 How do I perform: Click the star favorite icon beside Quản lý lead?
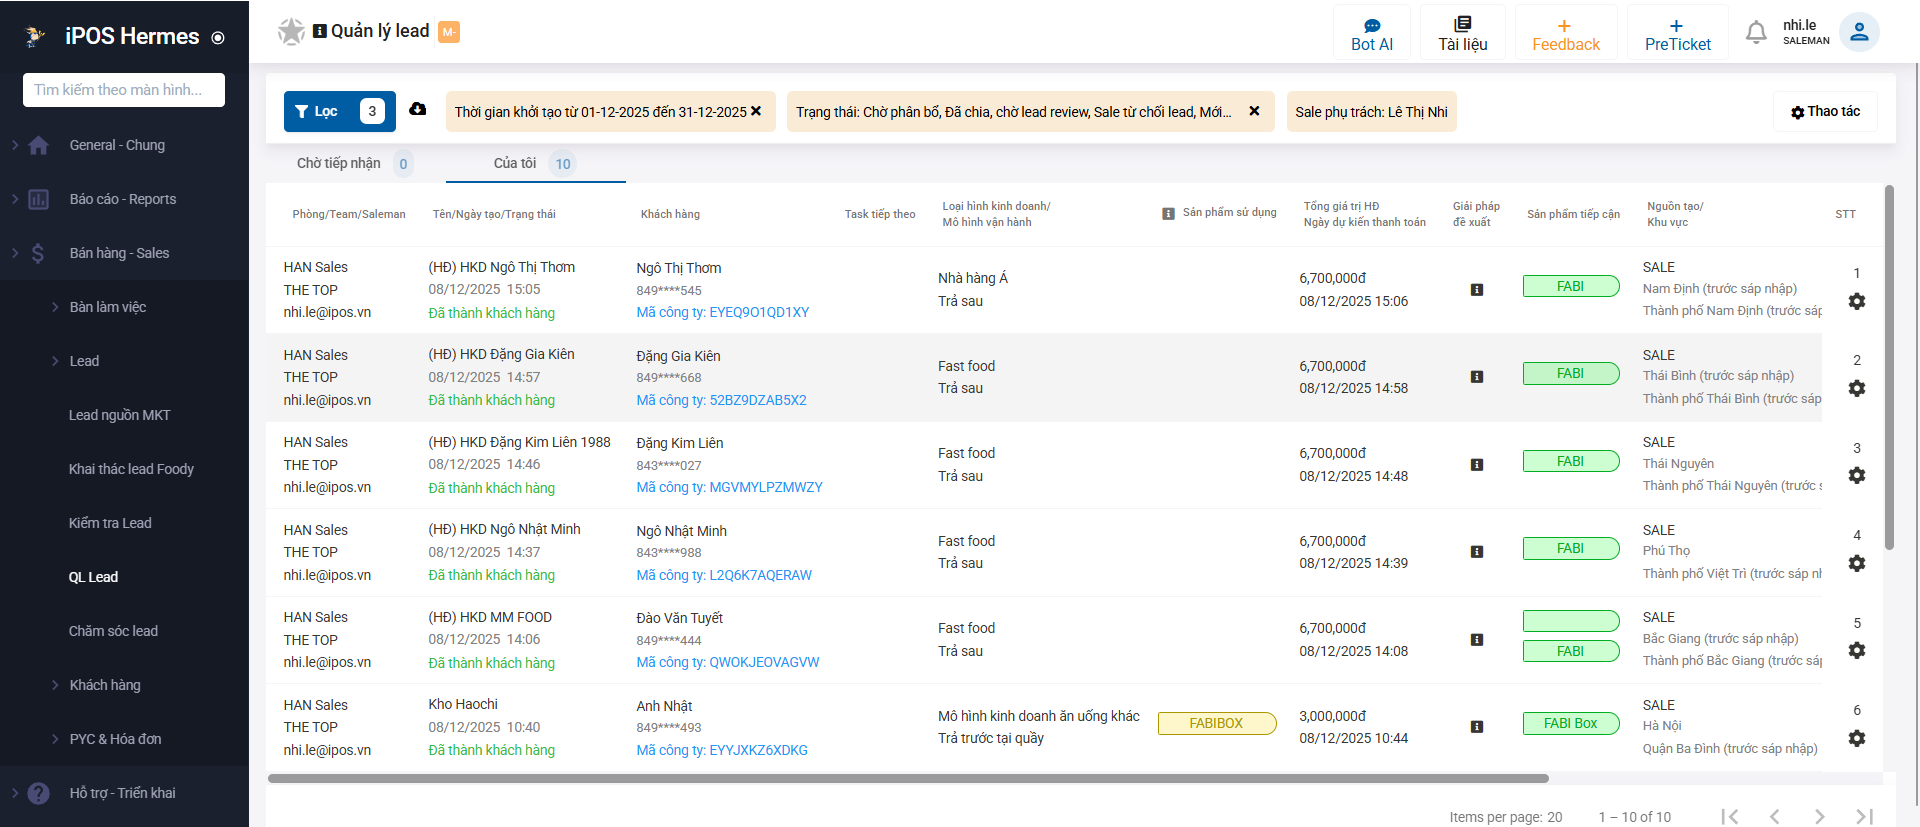pyautogui.click(x=291, y=32)
